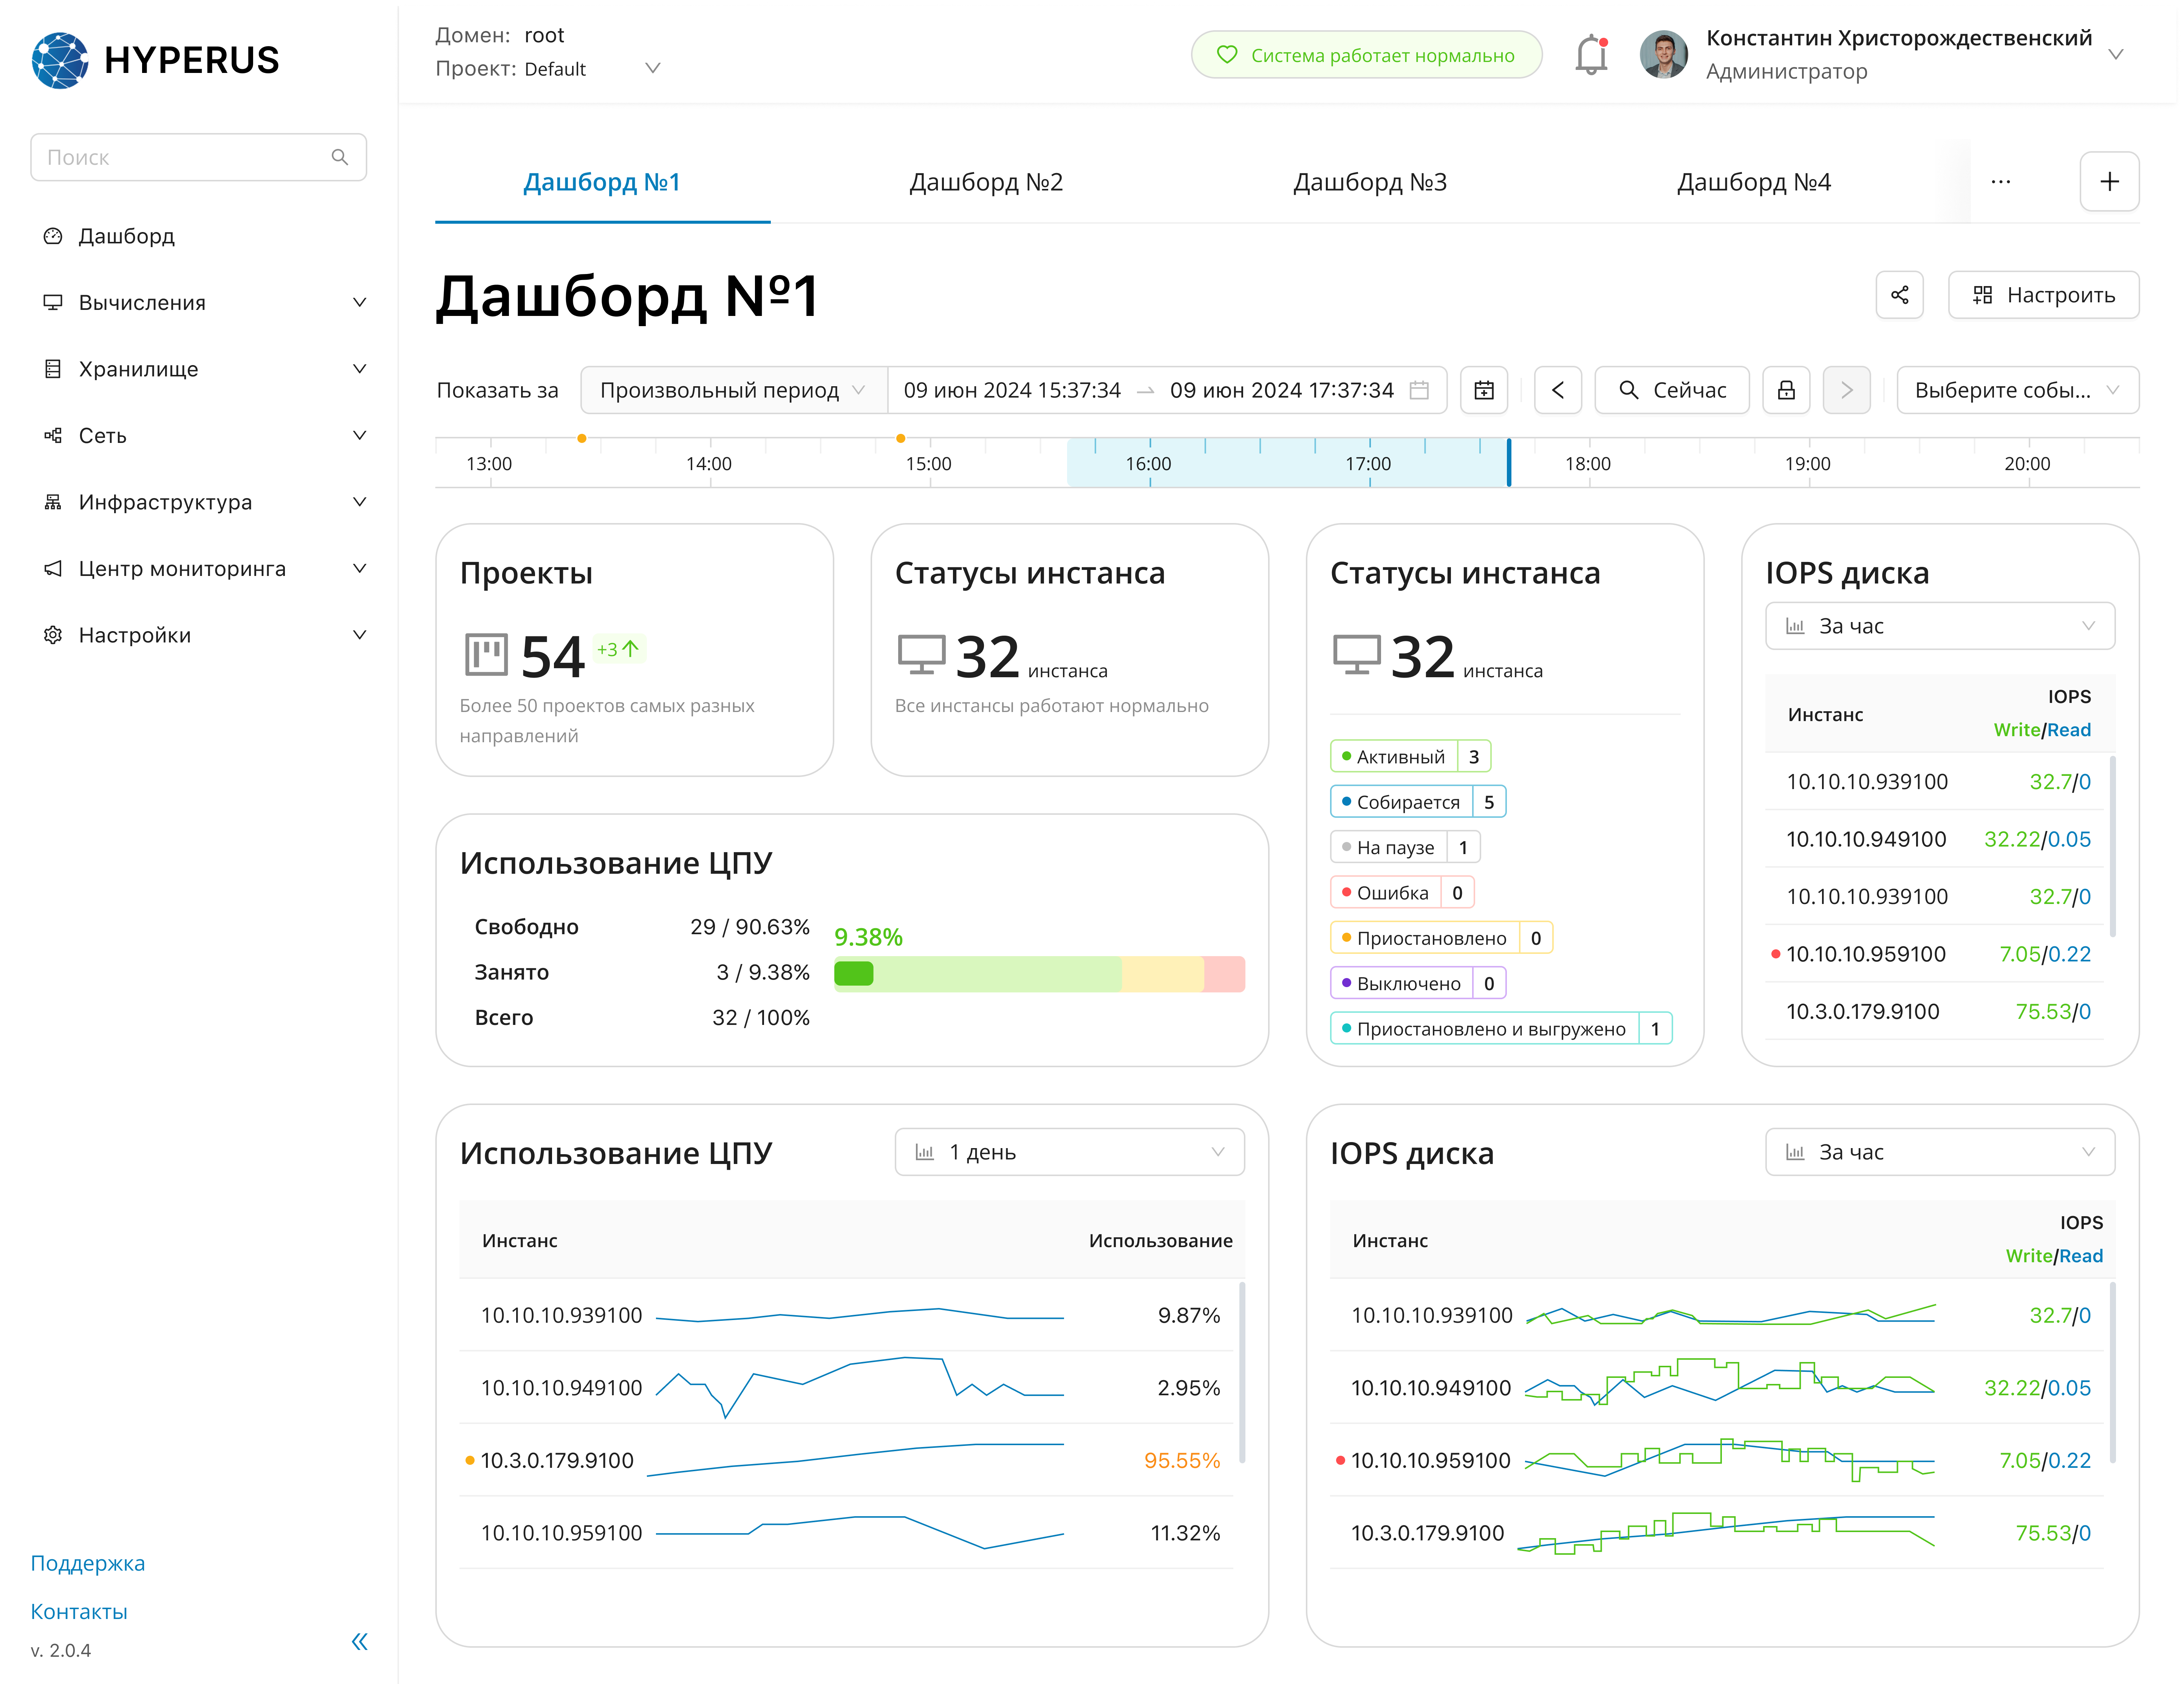Switch to Дашборд №4 tab

tap(1754, 182)
